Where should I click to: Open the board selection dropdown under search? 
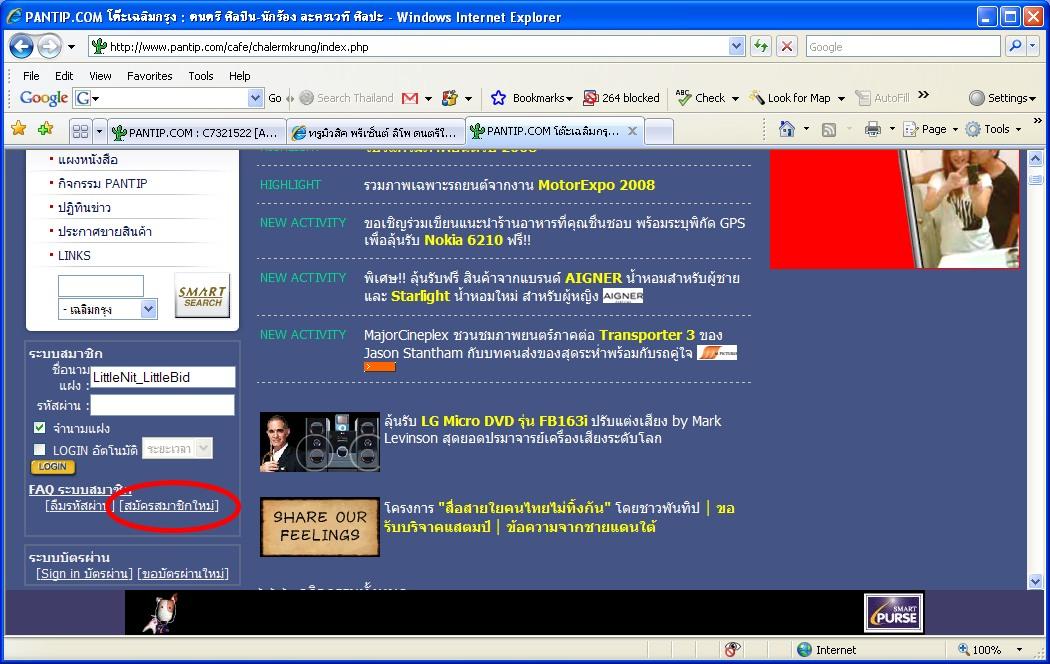point(149,309)
